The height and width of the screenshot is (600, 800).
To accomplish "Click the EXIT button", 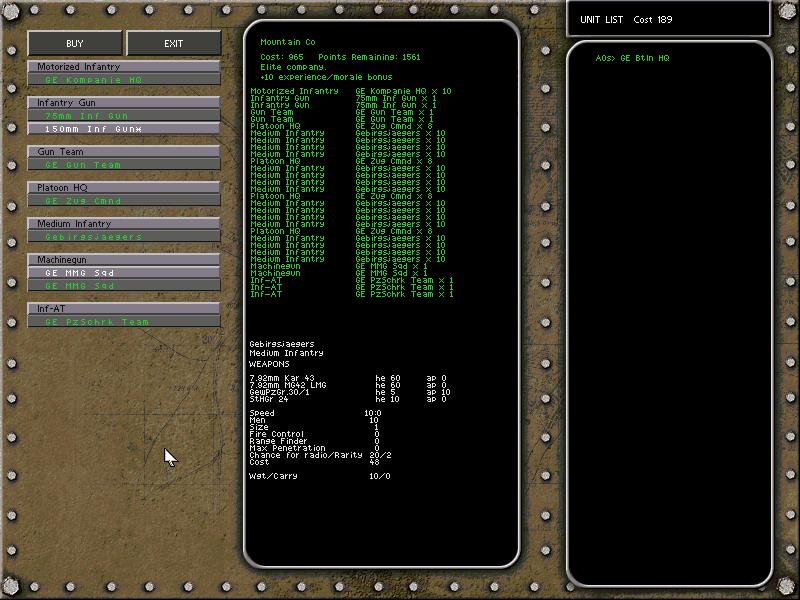I will [173, 43].
